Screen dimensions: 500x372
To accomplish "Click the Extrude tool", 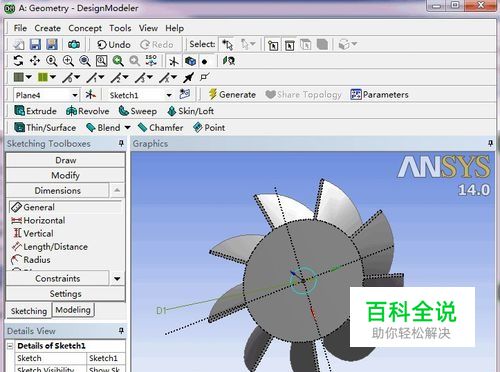I will point(35,111).
